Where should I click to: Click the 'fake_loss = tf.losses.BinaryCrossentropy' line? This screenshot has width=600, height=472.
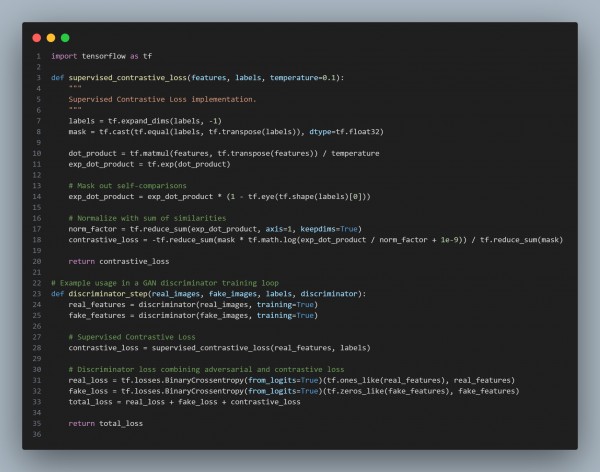tap(294, 391)
